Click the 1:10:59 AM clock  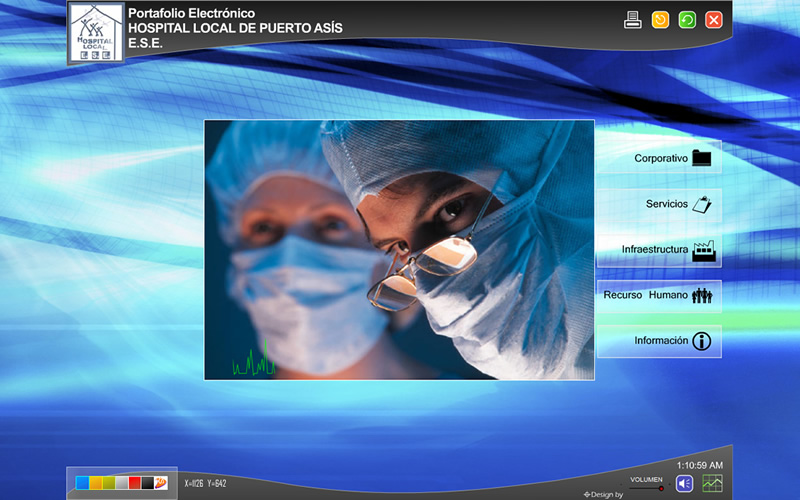pos(699,465)
